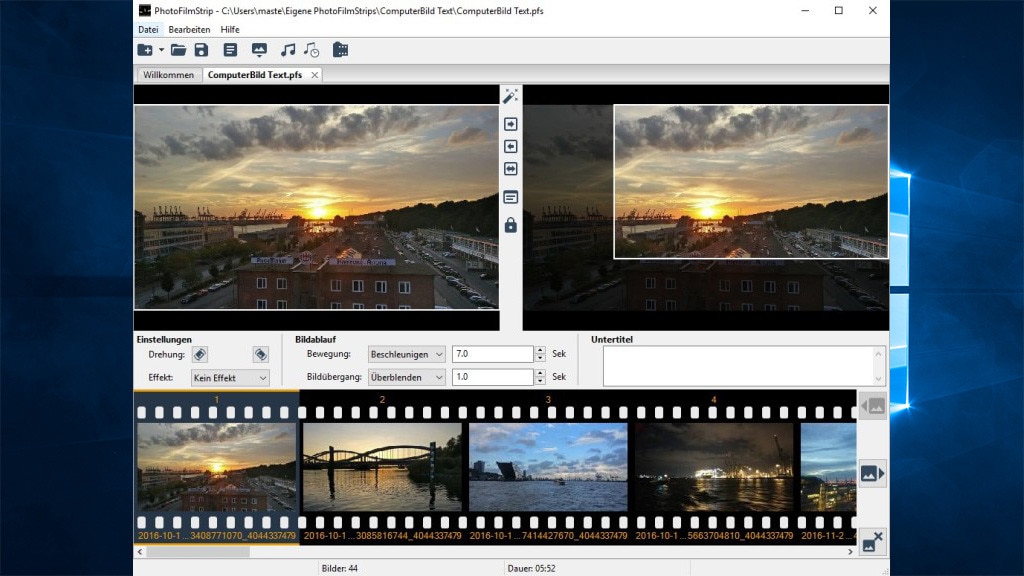Click the swap motion positions icon
Viewport: 1024px width, 576px height.
point(511,168)
